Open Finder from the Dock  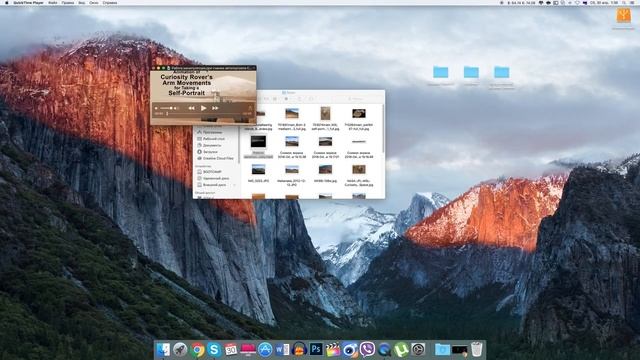click(163, 350)
